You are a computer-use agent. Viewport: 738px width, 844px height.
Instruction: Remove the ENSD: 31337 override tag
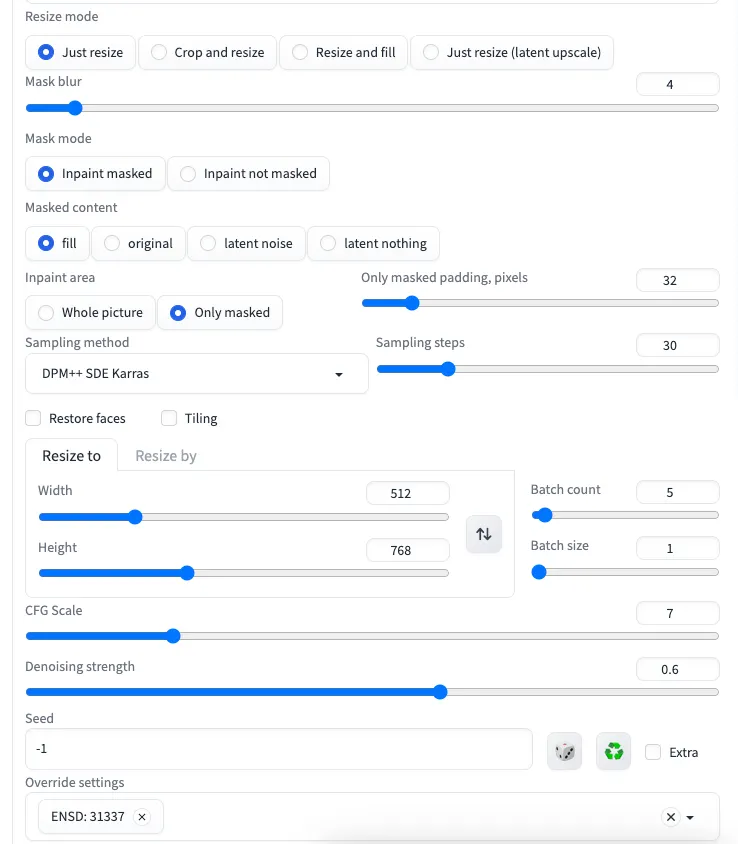(142, 817)
